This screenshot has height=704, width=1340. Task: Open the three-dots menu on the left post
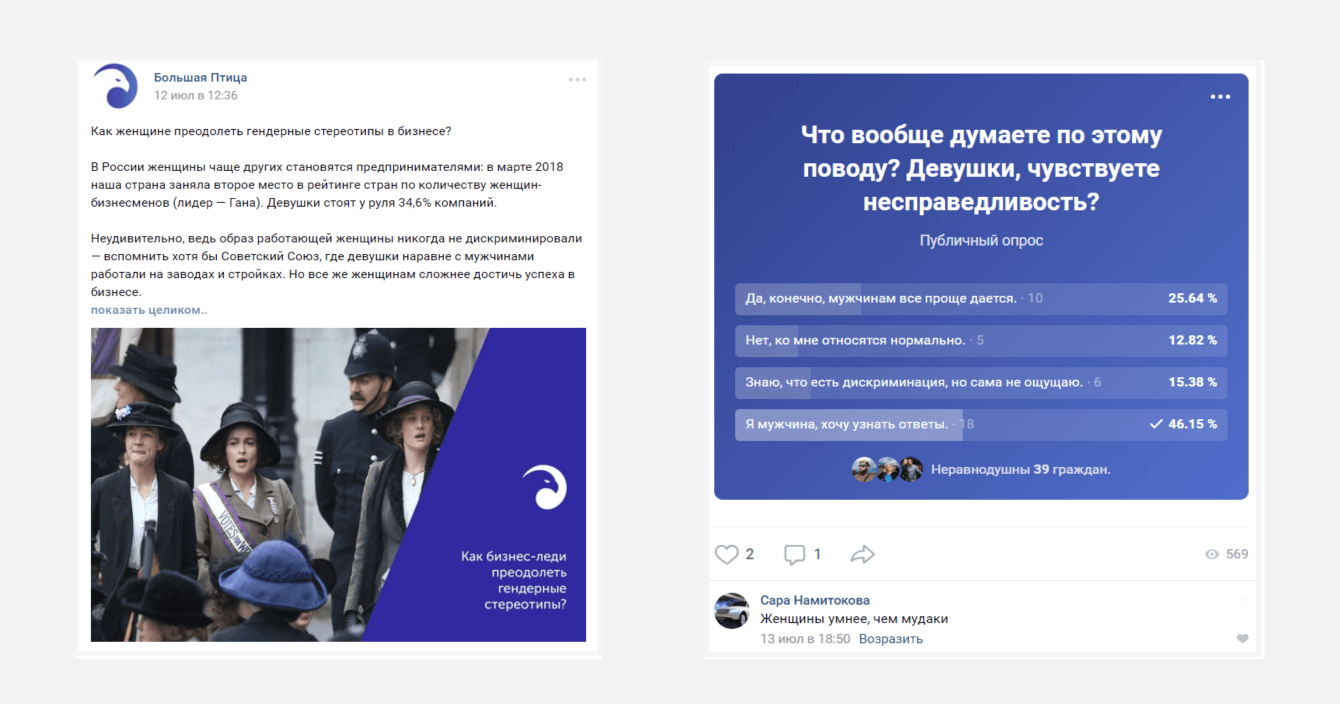(x=577, y=80)
